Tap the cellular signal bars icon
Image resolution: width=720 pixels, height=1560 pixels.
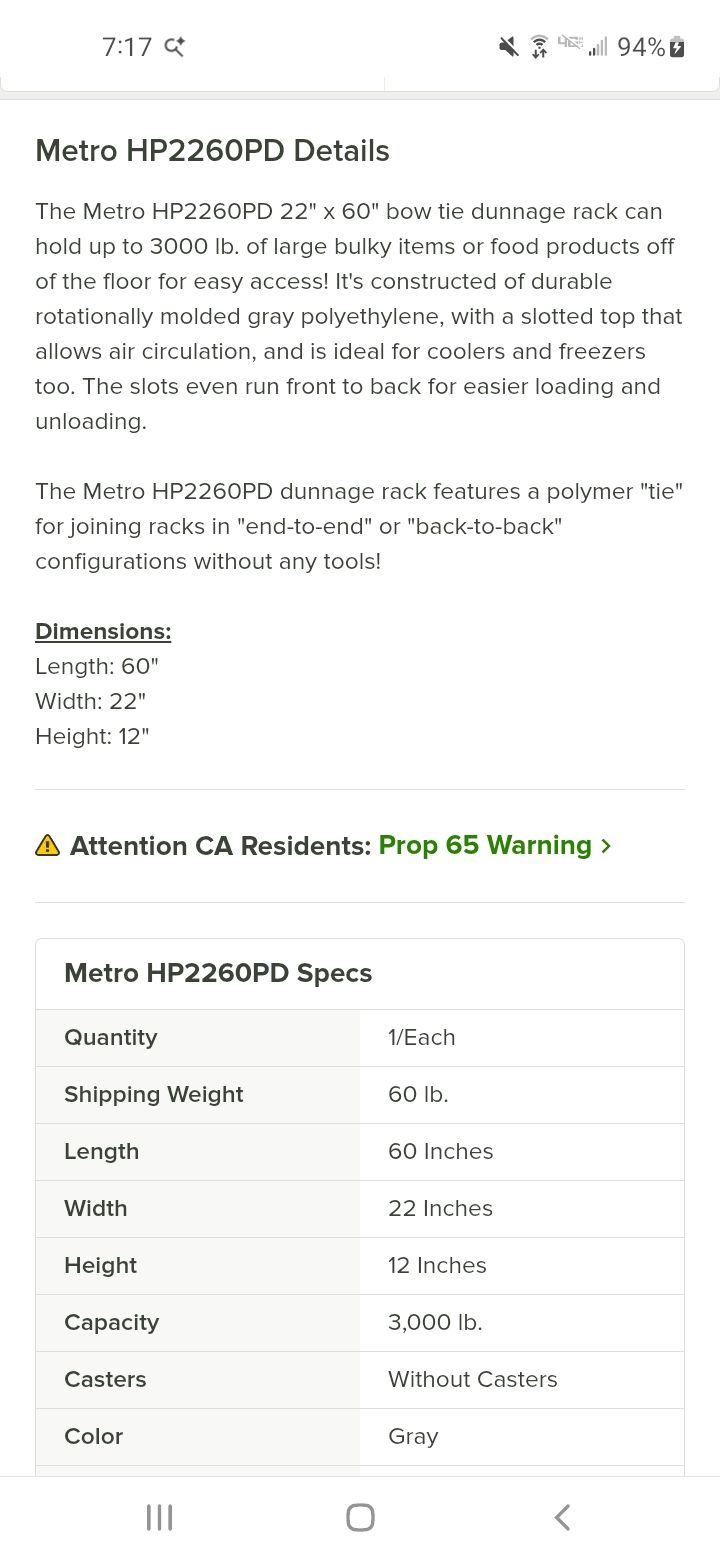598,47
